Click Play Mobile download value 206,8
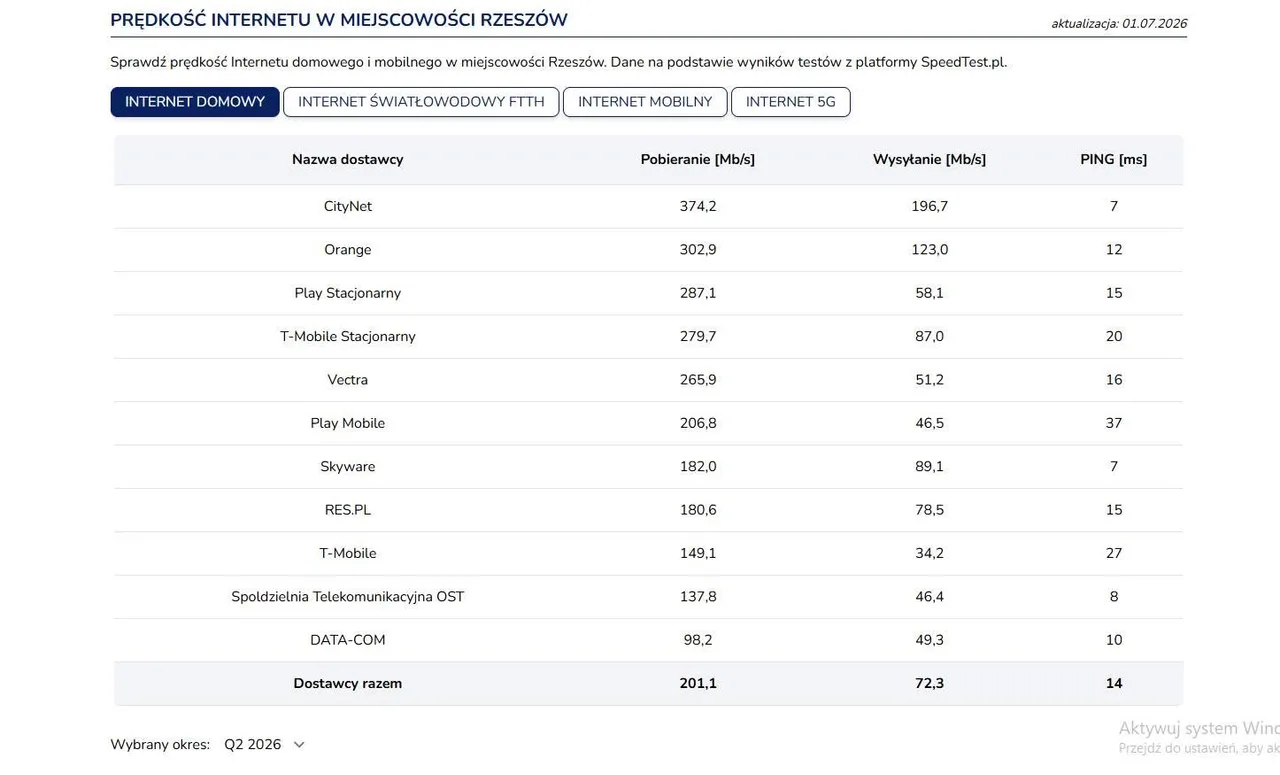1280x775 pixels. coord(698,423)
